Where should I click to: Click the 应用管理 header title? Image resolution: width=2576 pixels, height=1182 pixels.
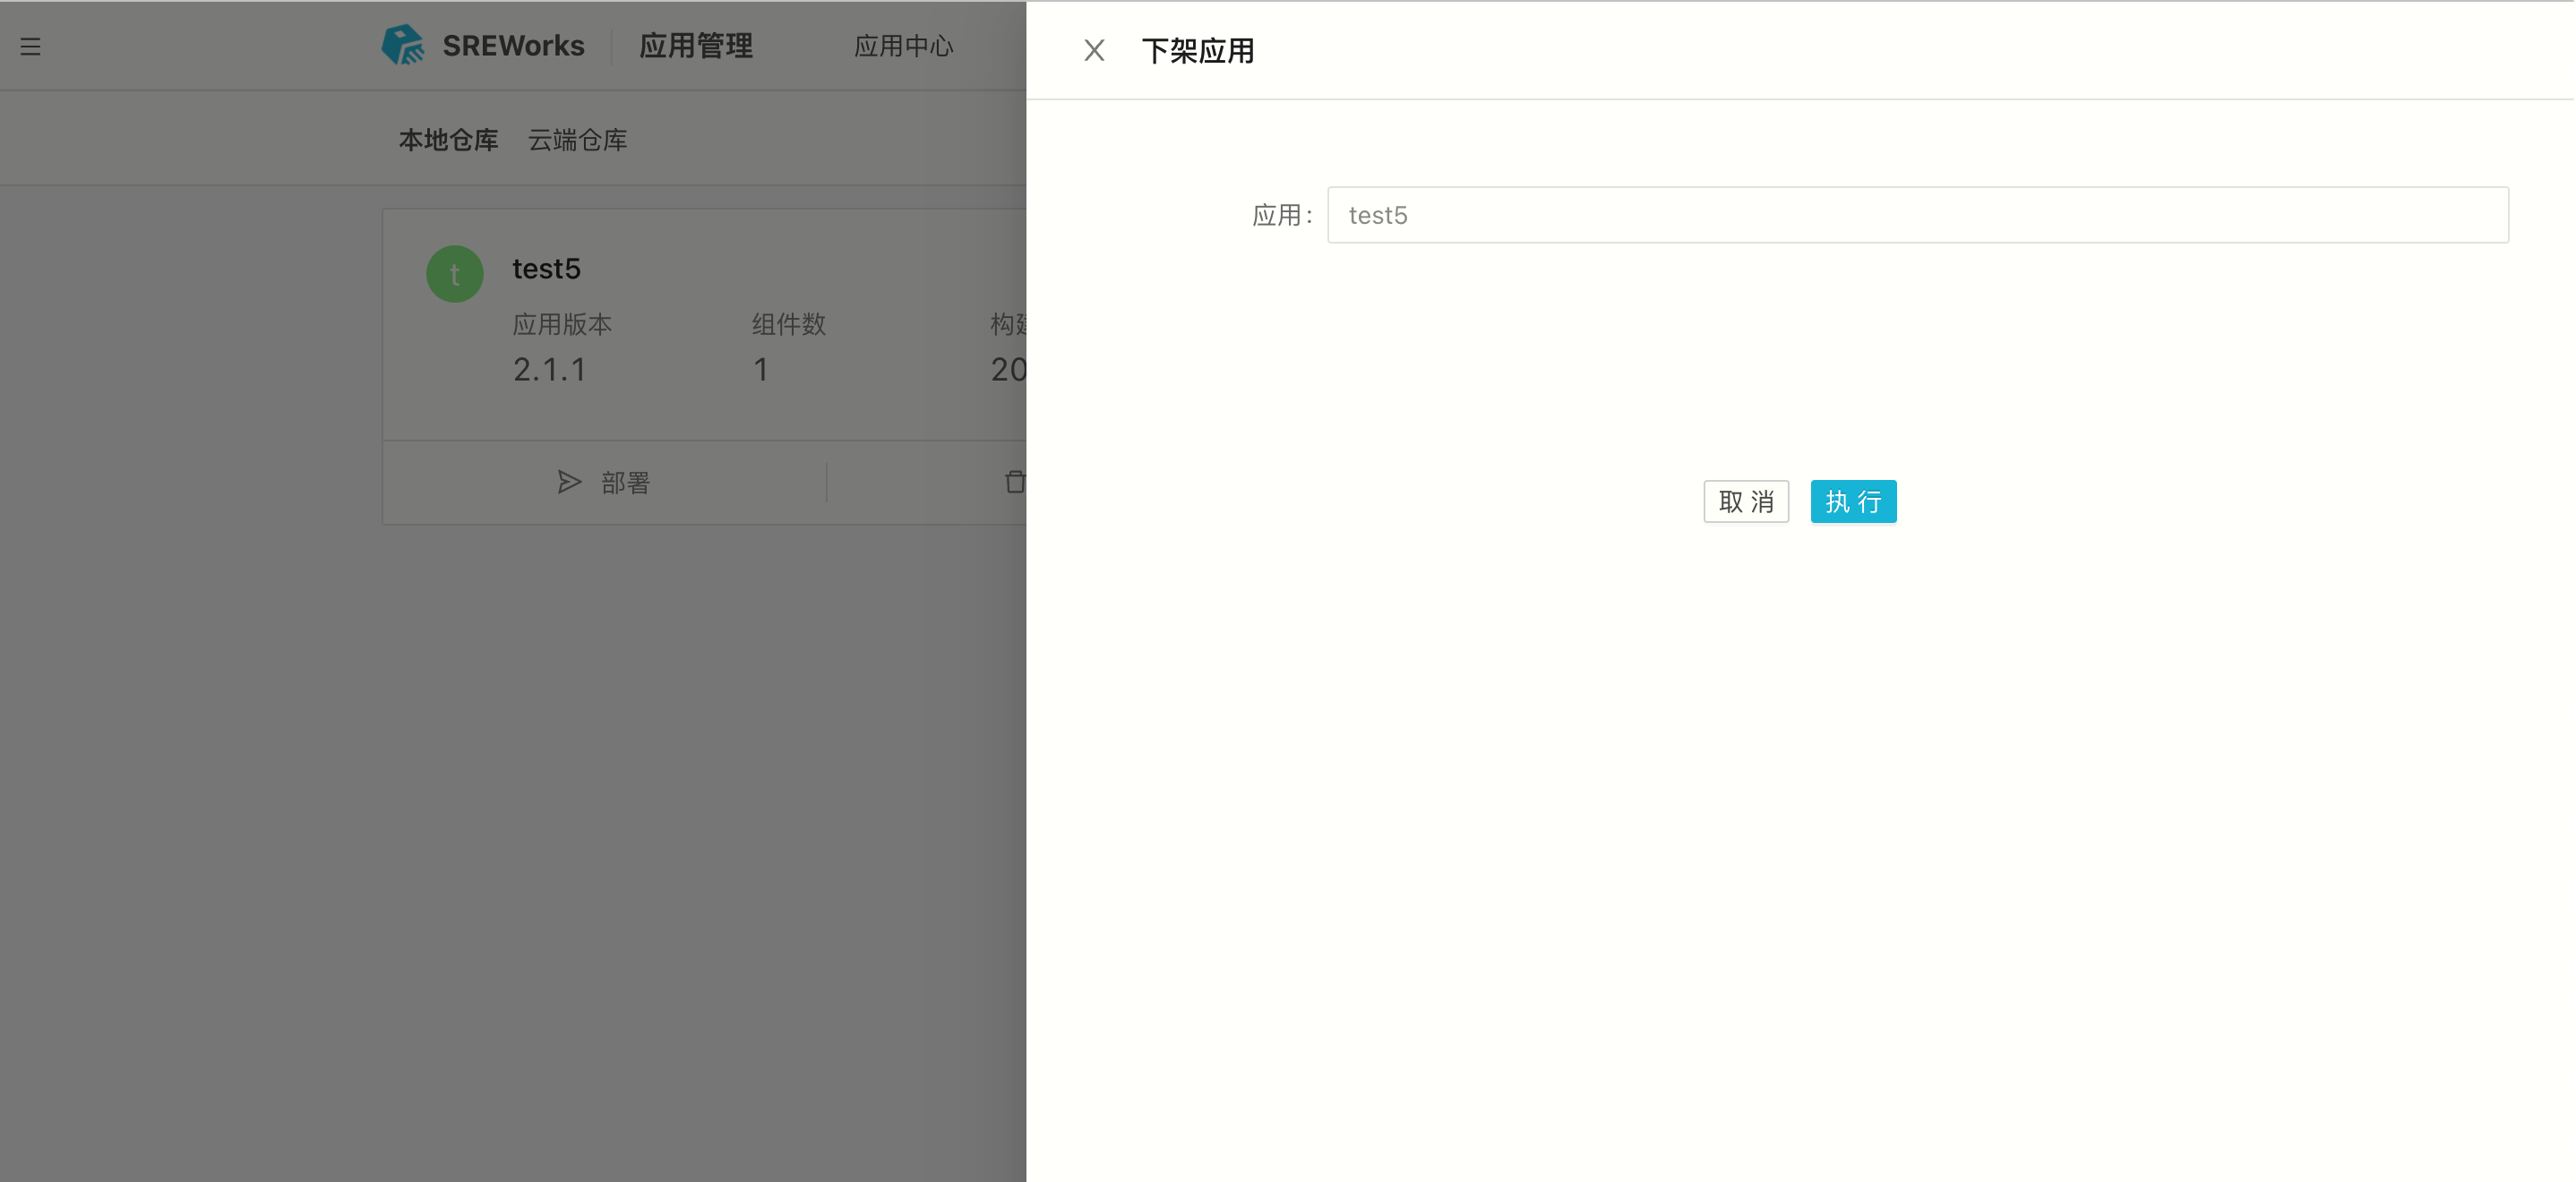coord(696,46)
